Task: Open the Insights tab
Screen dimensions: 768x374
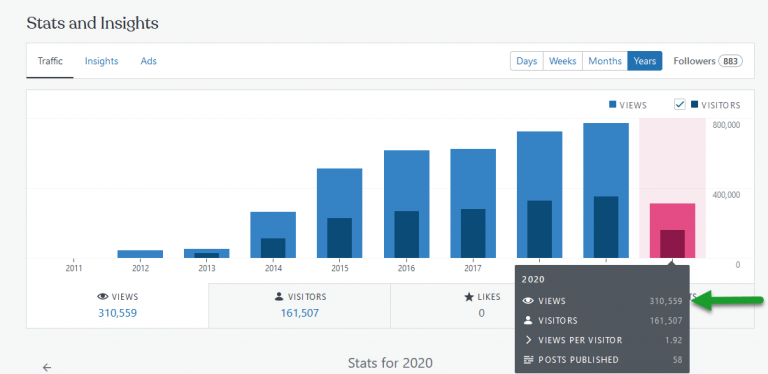Action: click(x=101, y=61)
